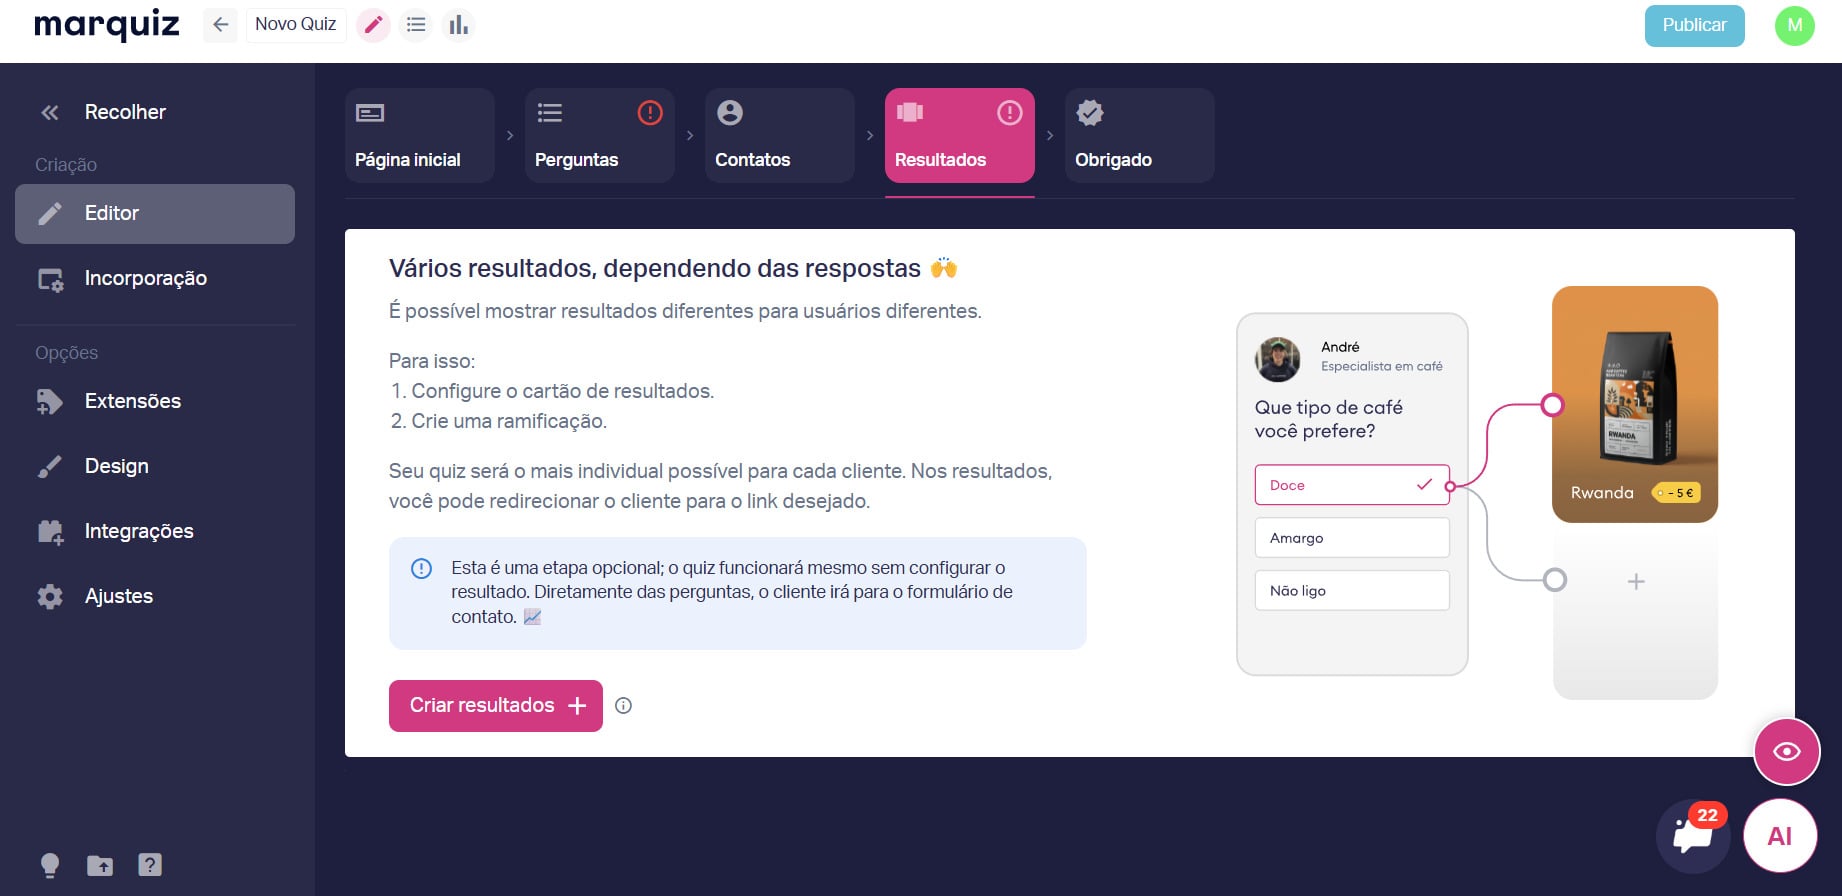The width and height of the screenshot is (1842, 896).
Task: Open the question mark help icon
Action: point(150,864)
